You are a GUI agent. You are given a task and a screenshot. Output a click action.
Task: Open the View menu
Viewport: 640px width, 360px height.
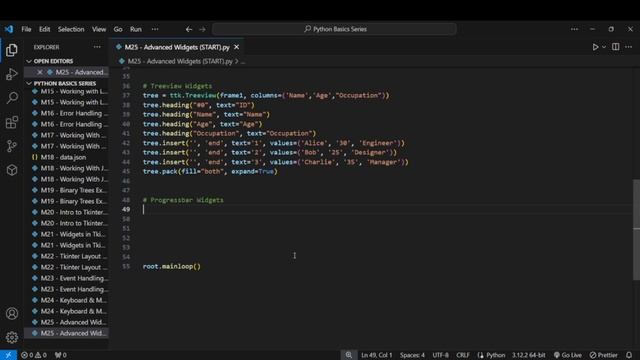pos(99,29)
